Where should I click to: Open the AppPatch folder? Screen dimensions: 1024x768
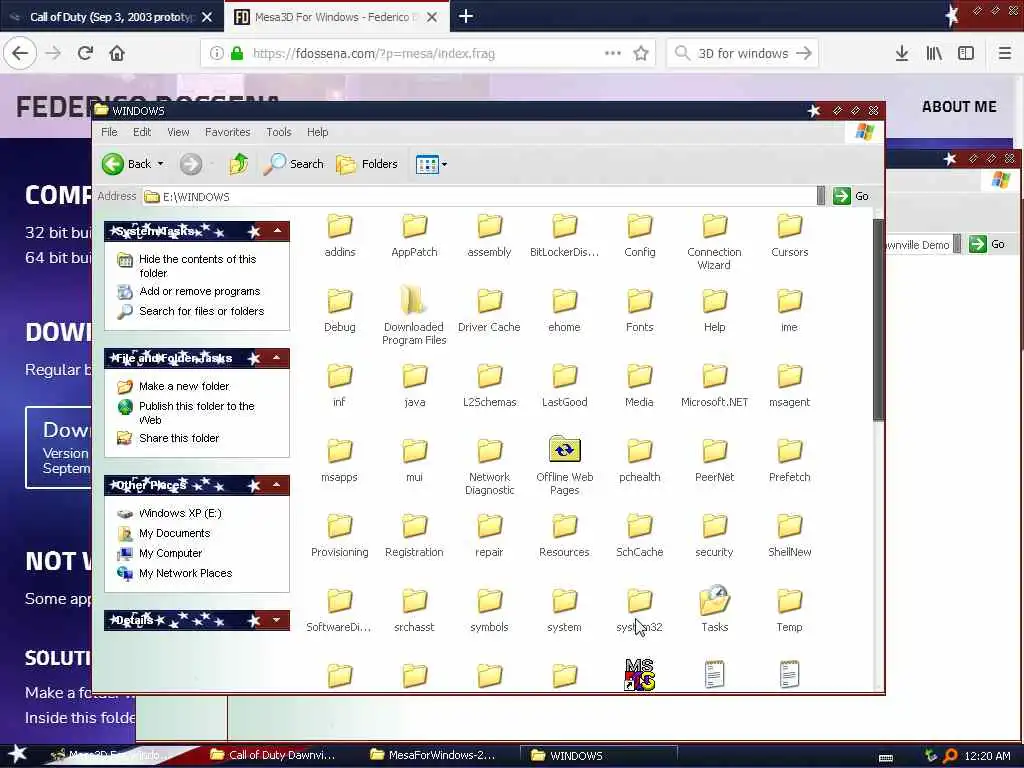pos(414,234)
